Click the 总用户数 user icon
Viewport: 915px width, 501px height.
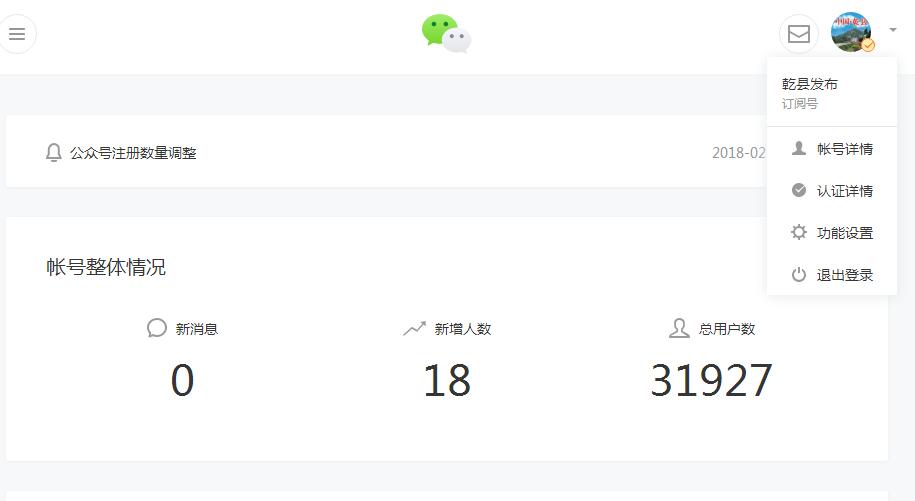pyautogui.click(x=679, y=328)
